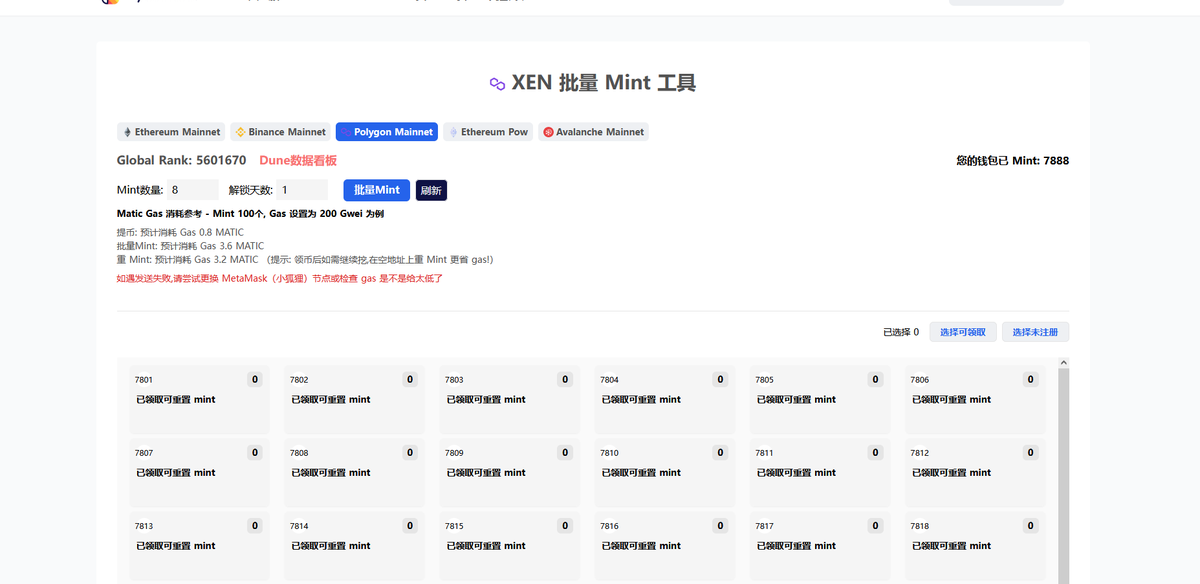Switch to Ethereum Pow network tab
The image size is (1200, 584).
[488, 132]
